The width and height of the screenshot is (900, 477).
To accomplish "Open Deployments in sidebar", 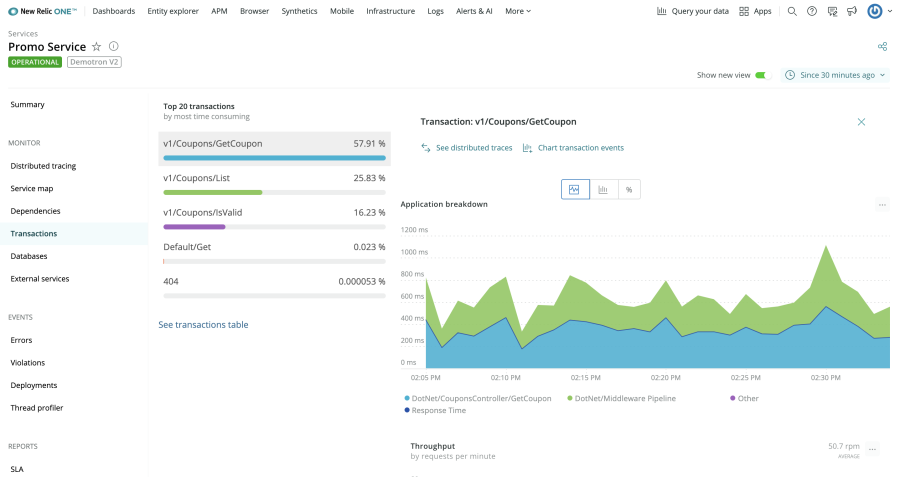I will click(x=34, y=385).
